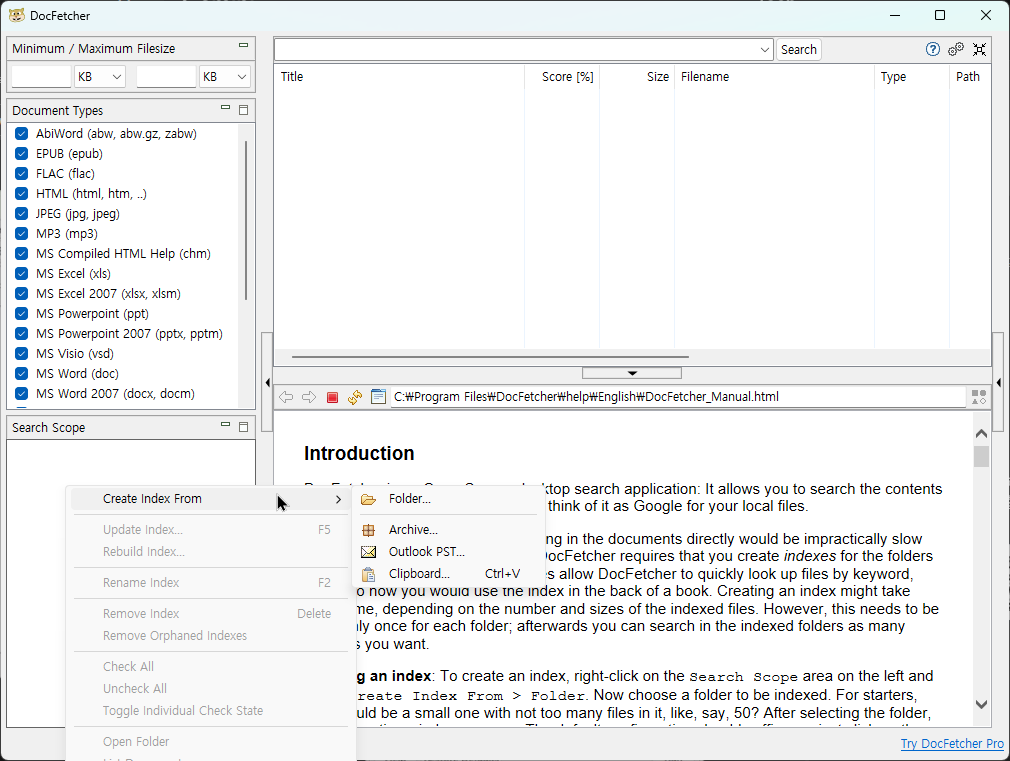The height and width of the screenshot is (761, 1010).
Task: Click the Document Types list vertical scrollbar
Action: pos(246,220)
